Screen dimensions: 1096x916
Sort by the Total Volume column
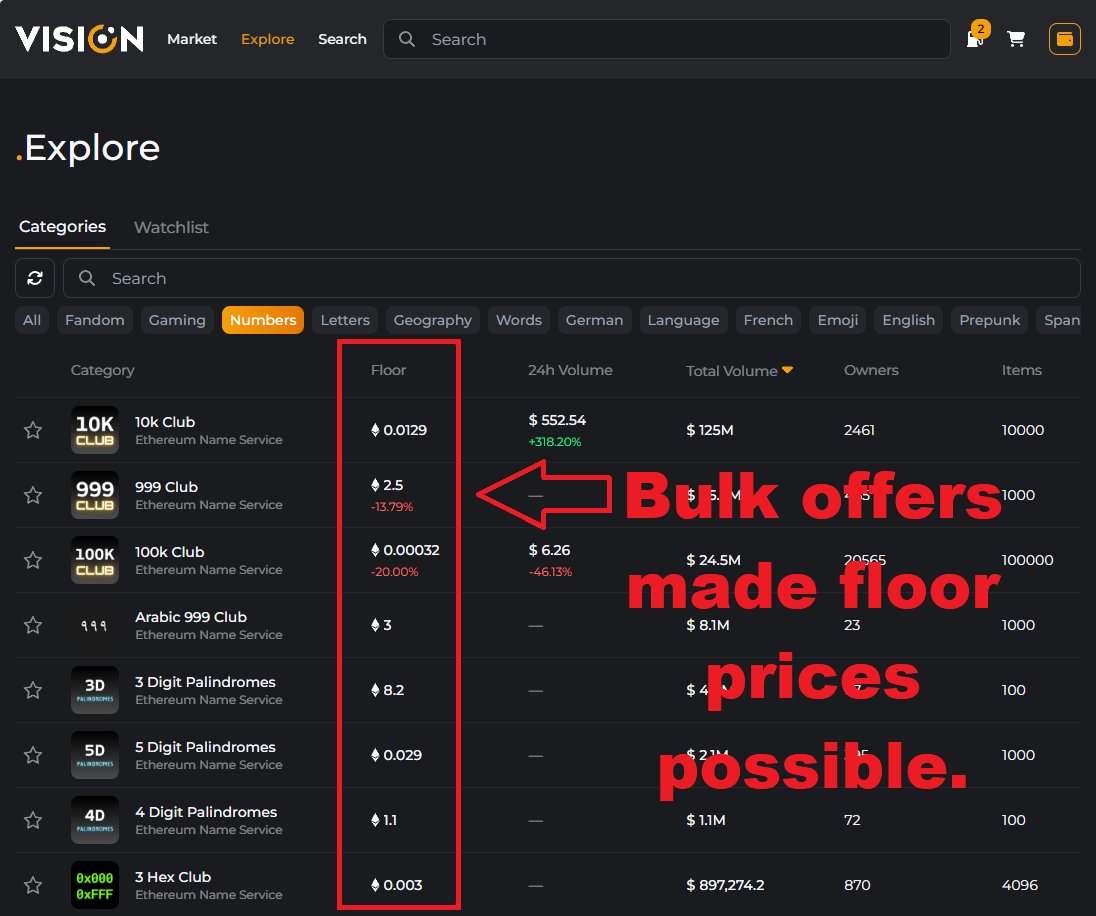(x=739, y=371)
